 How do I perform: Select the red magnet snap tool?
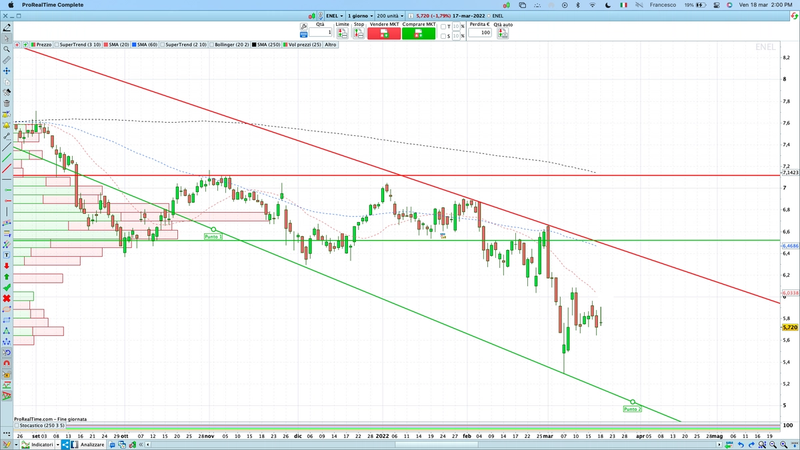coord(7,363)
